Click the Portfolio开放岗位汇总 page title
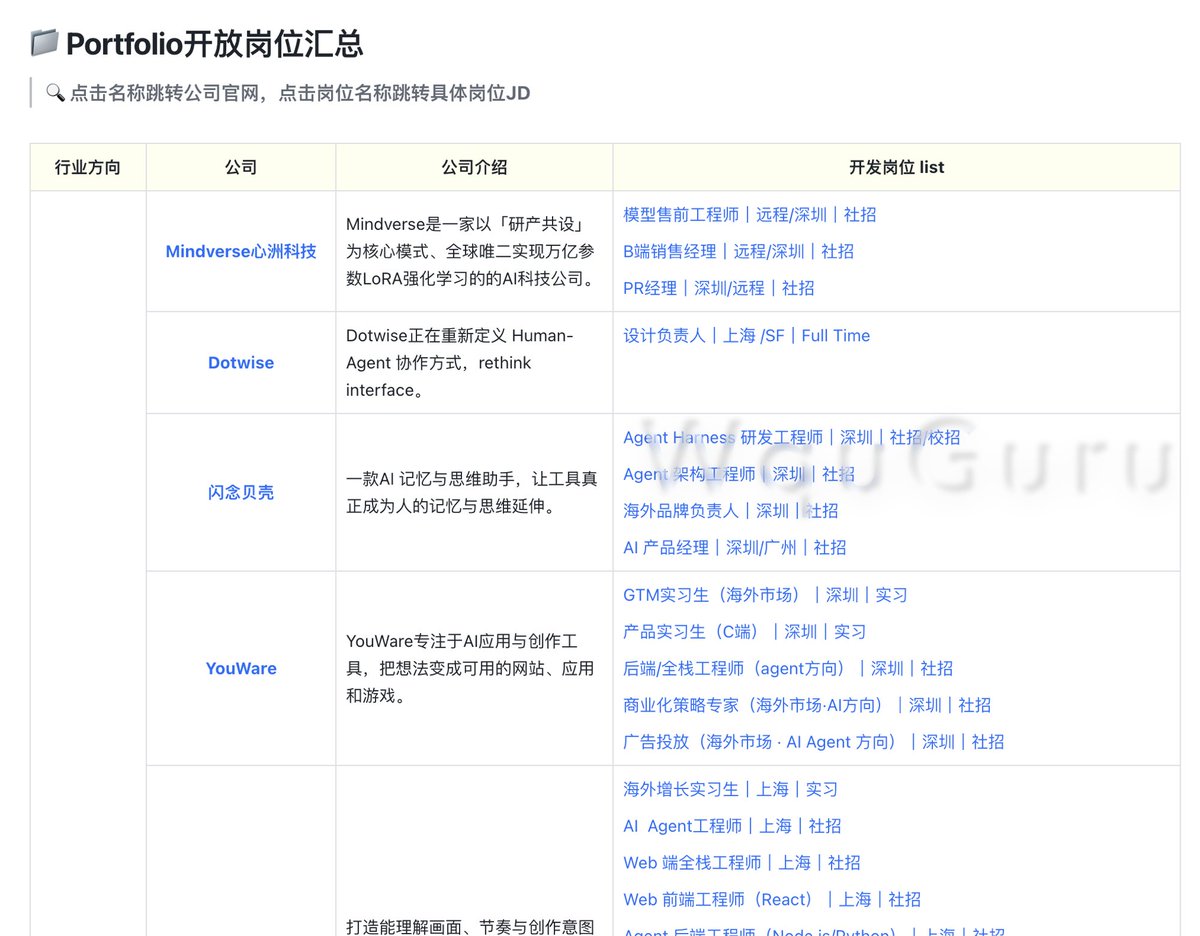Viewport: 1200px width, 936px height. (x=214, y=44)
